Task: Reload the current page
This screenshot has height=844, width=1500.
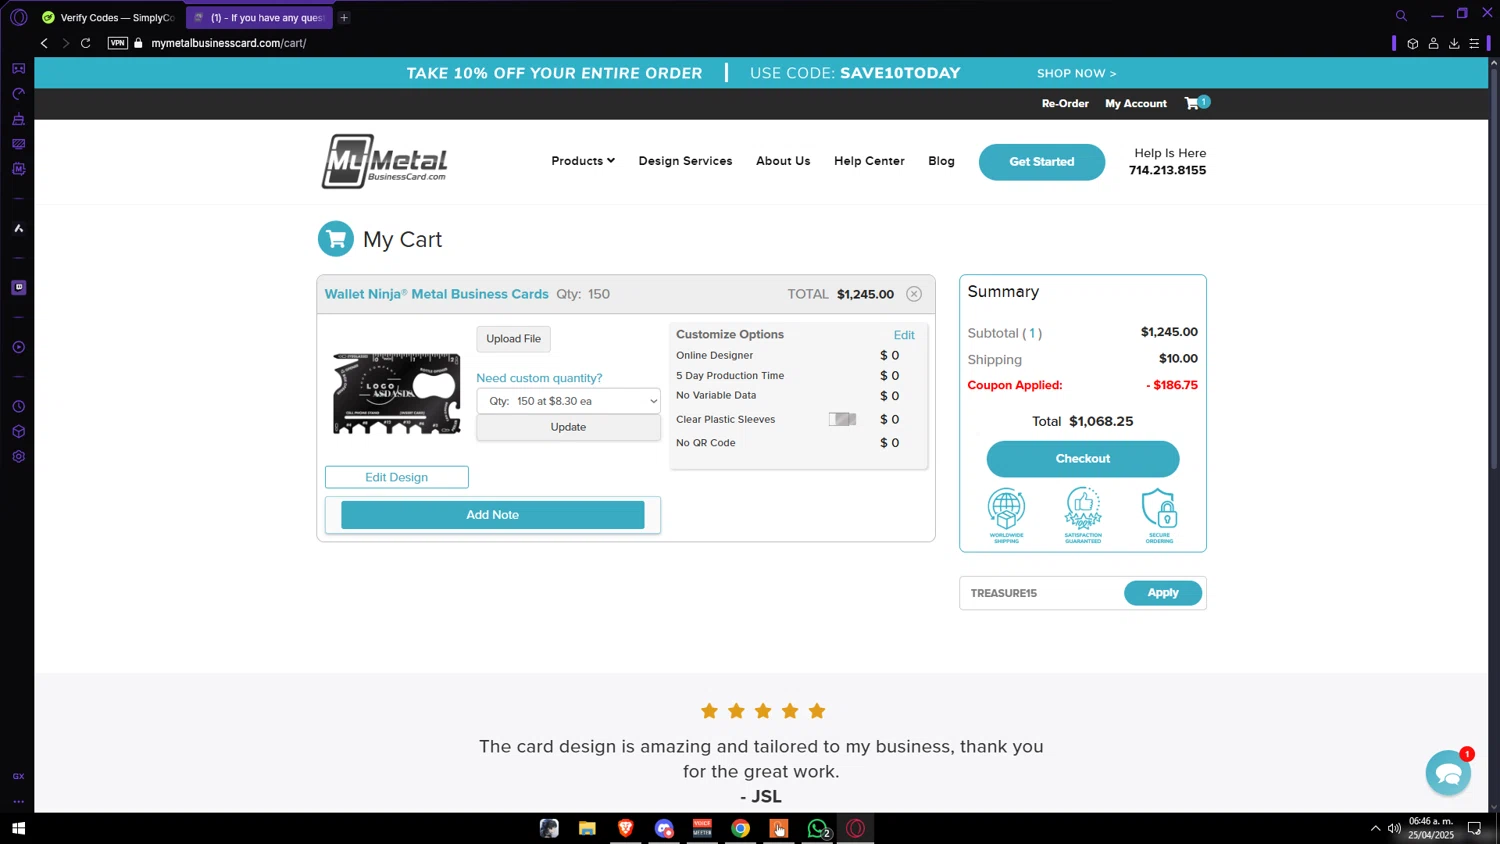Action: [86, 43]
